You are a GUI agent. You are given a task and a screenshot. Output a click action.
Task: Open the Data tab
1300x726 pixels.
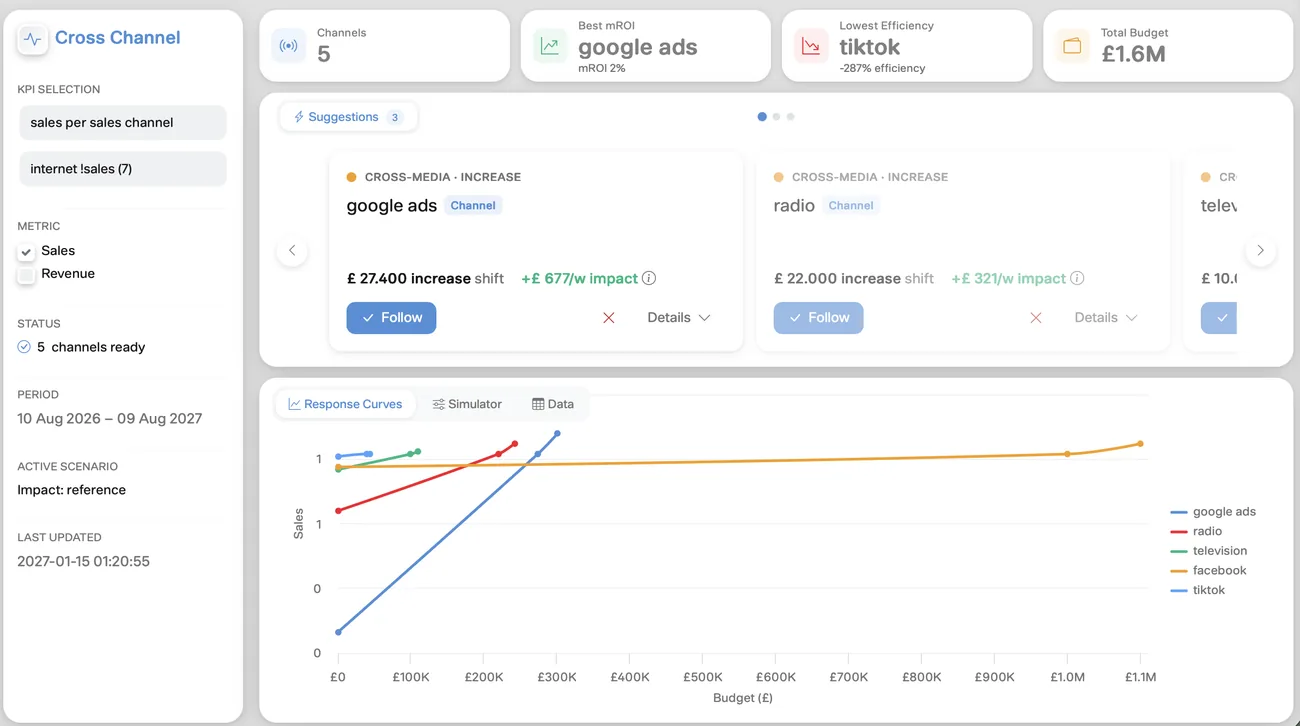click(x=553, y=404)
